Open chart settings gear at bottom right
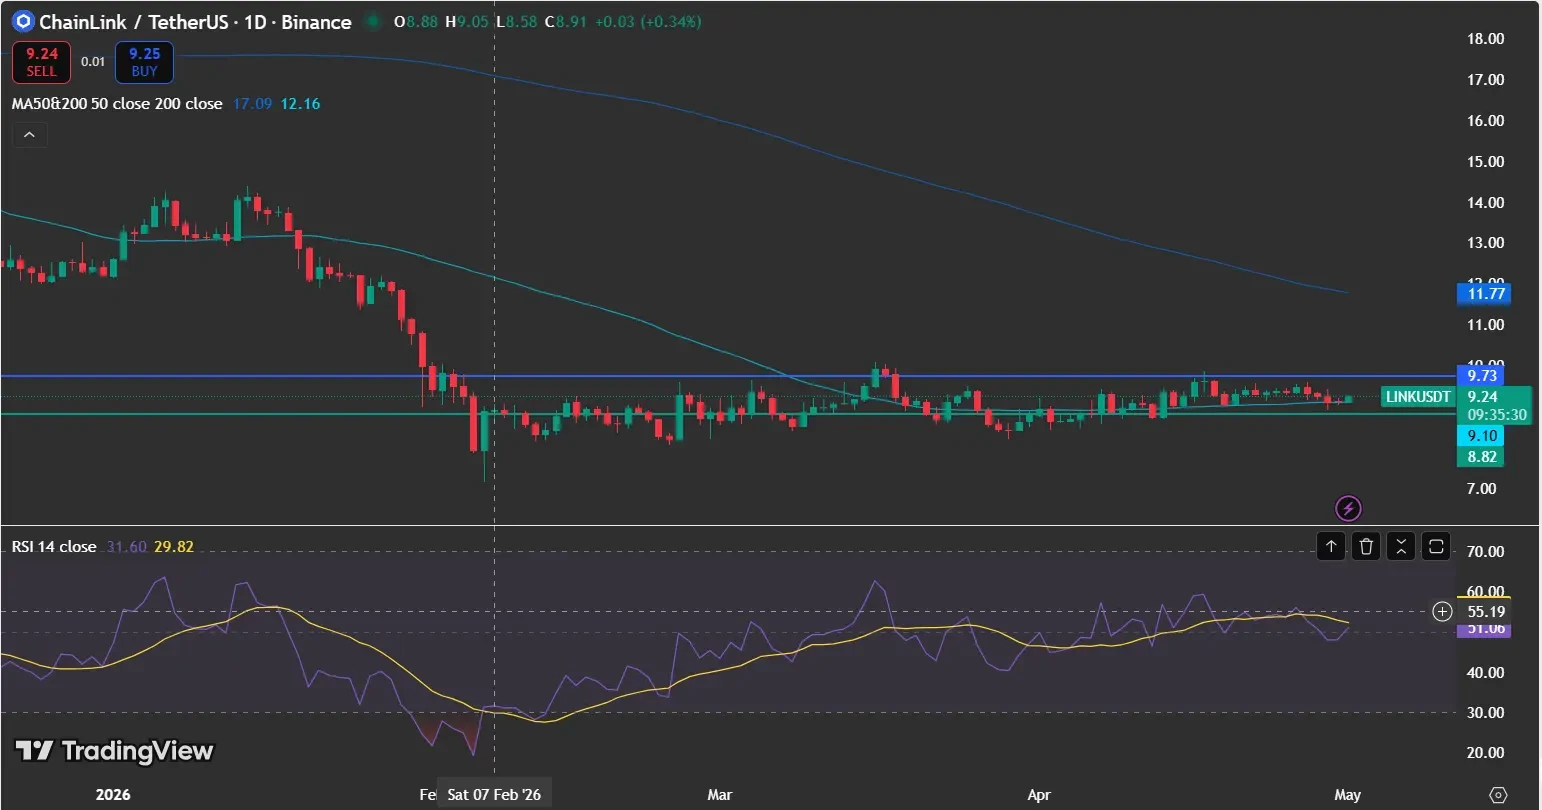 tap(1498, 795)
